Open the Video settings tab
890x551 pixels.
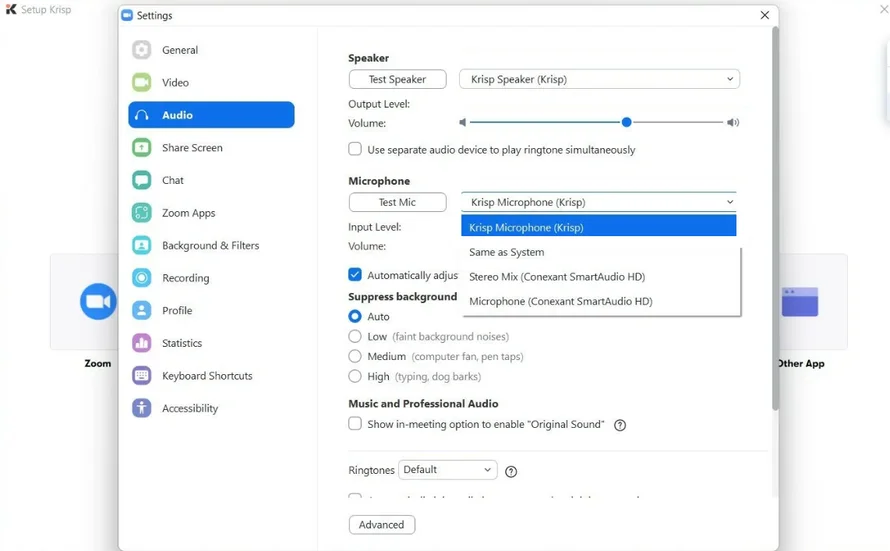[211, 82]
